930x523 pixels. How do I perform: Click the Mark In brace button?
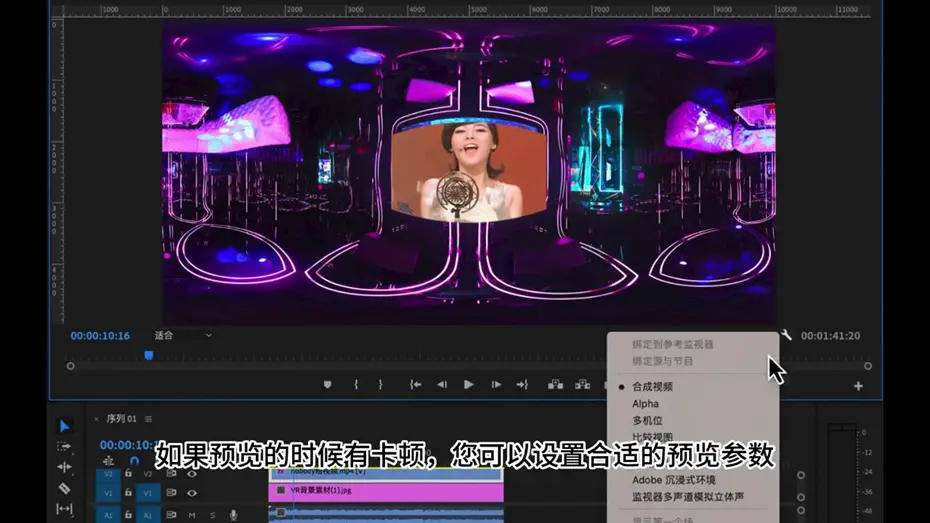(356, 385)
